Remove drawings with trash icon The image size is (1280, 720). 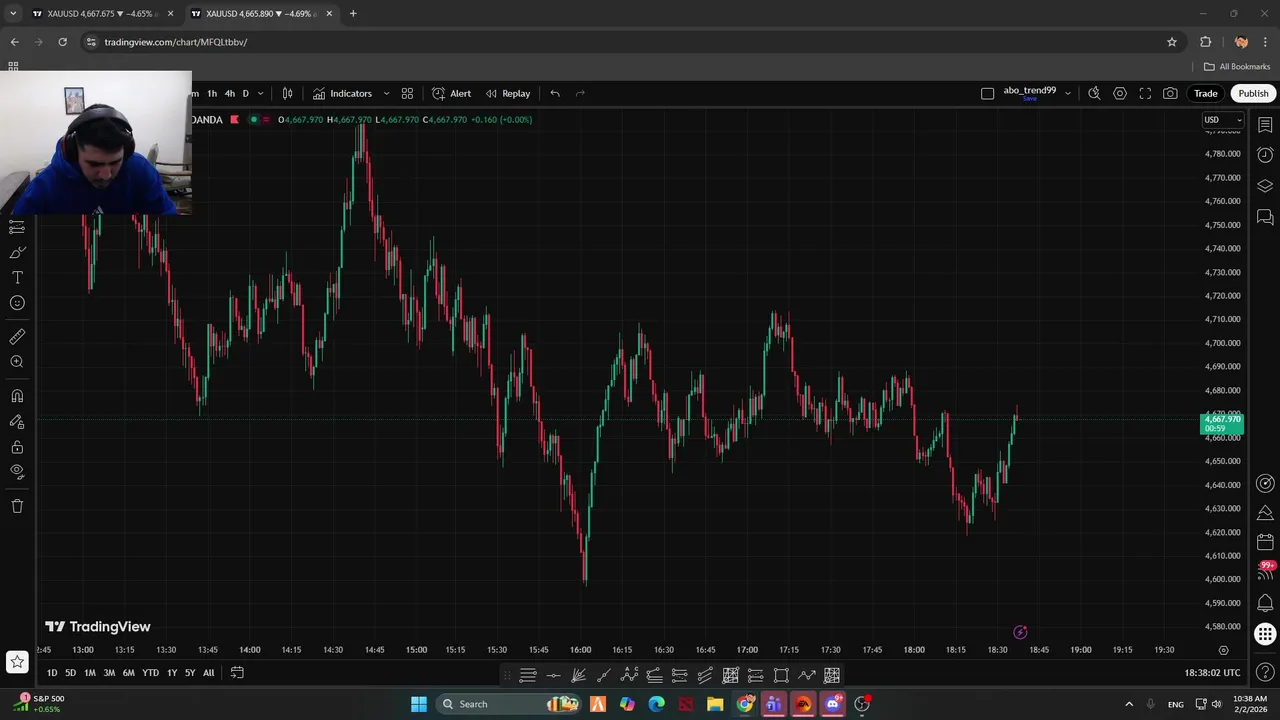pos(17,506)
